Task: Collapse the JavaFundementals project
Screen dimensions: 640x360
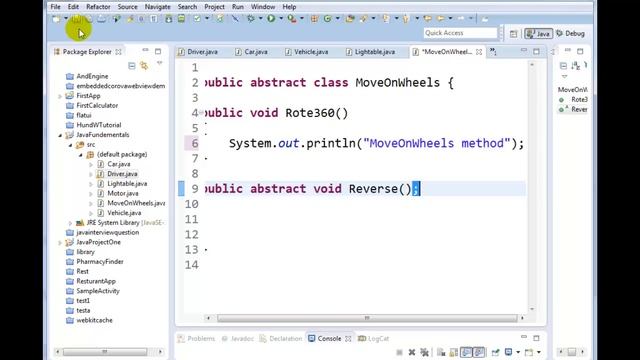Action: (60, 135)
